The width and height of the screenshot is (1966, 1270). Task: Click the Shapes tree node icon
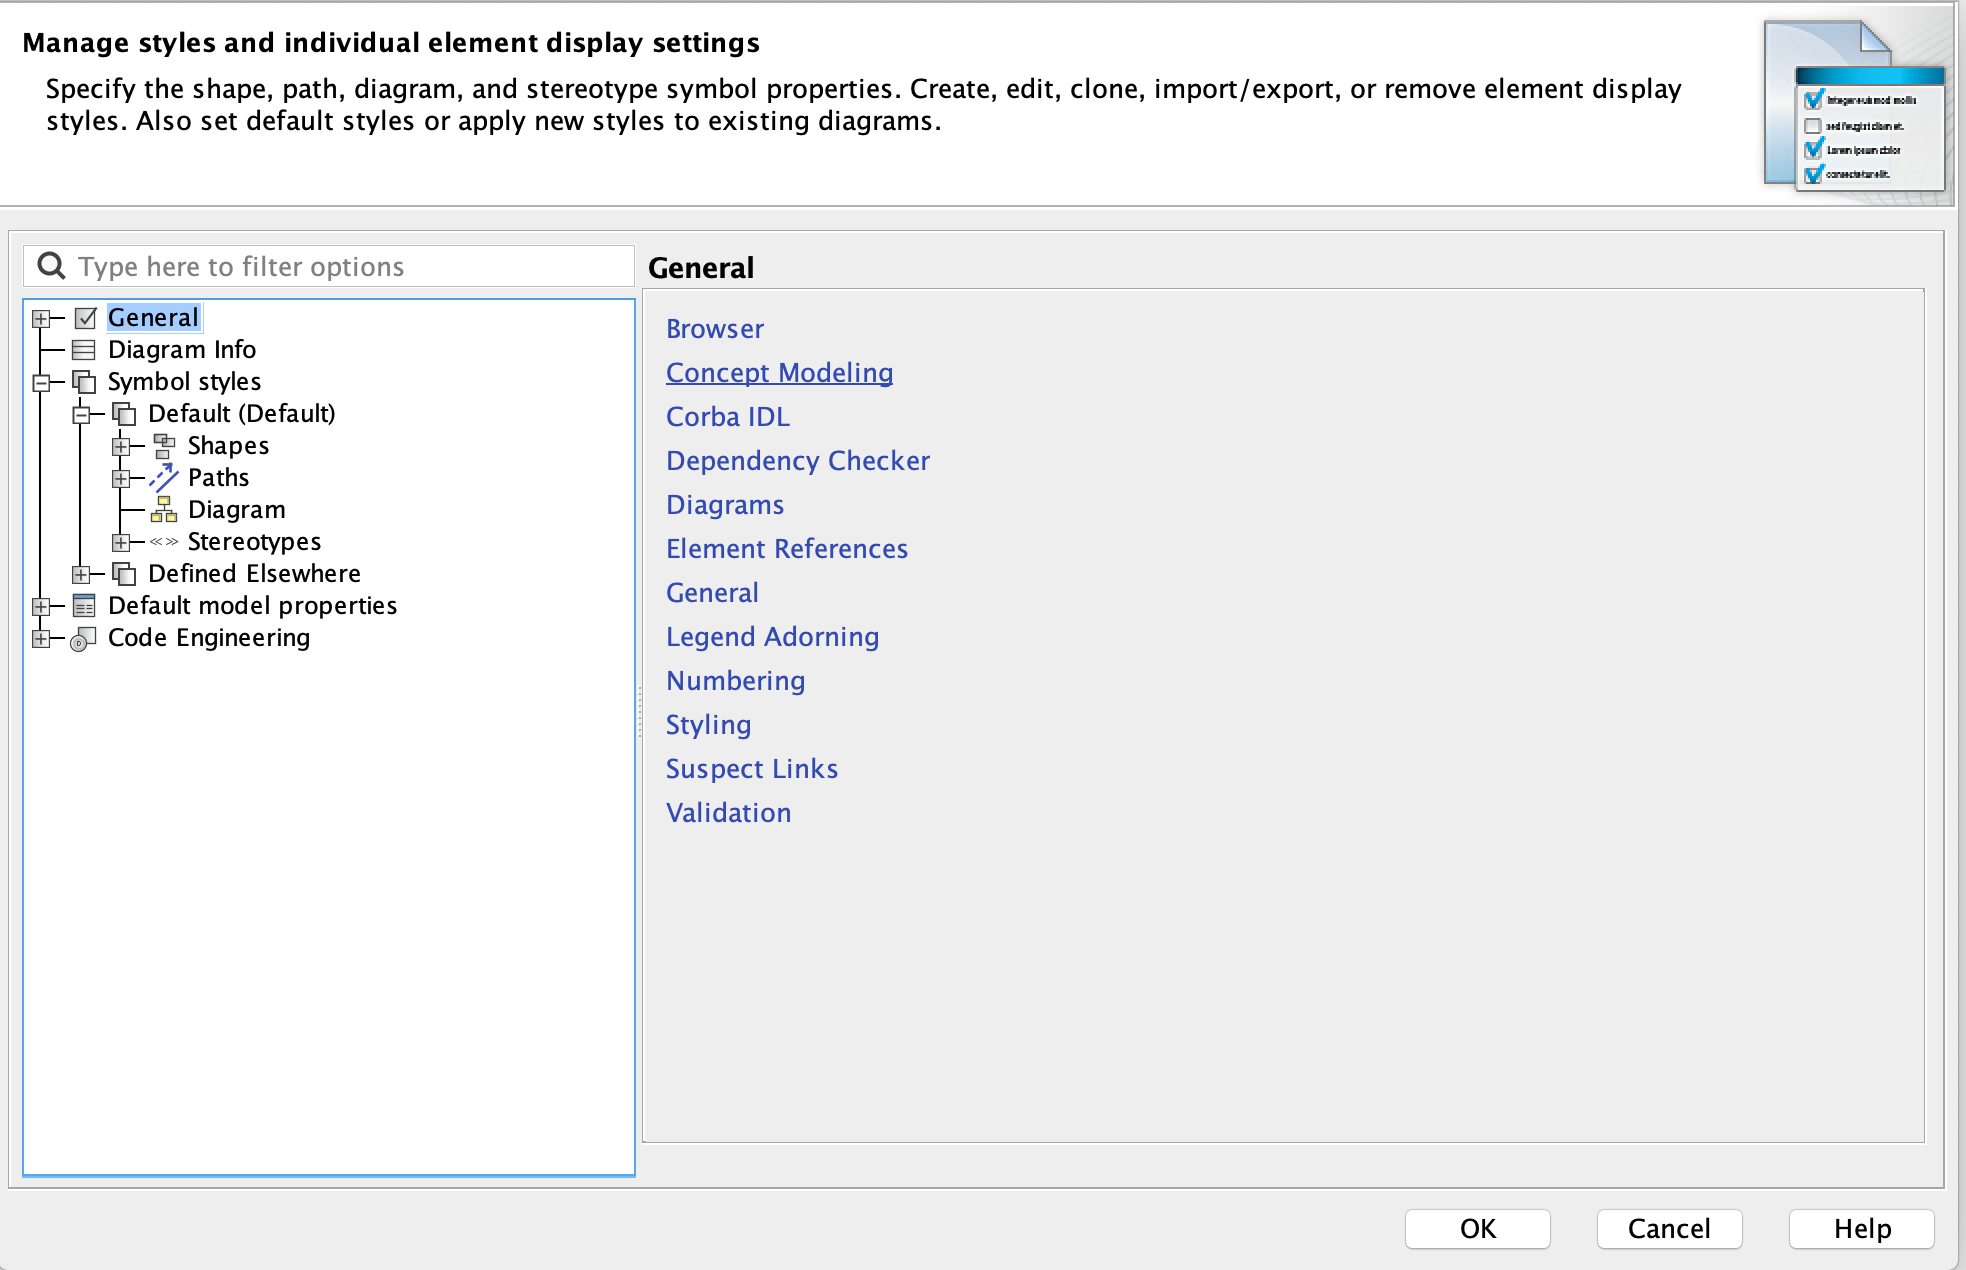164,446
